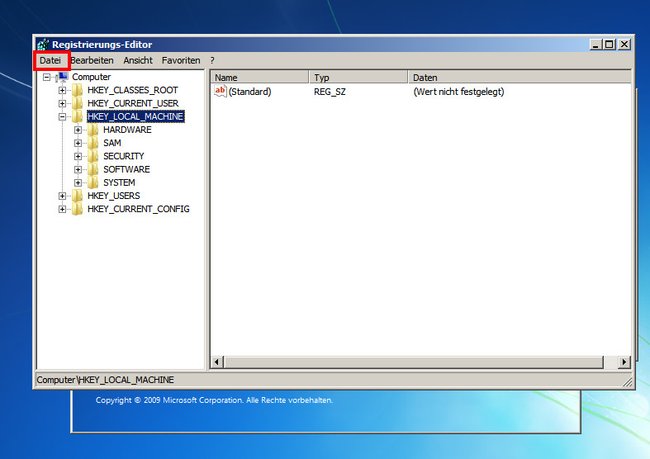Select the HARDWARE subkey label
Viewport: 650px width, 459px height.
pyautogui.click(x=127, y=130)
